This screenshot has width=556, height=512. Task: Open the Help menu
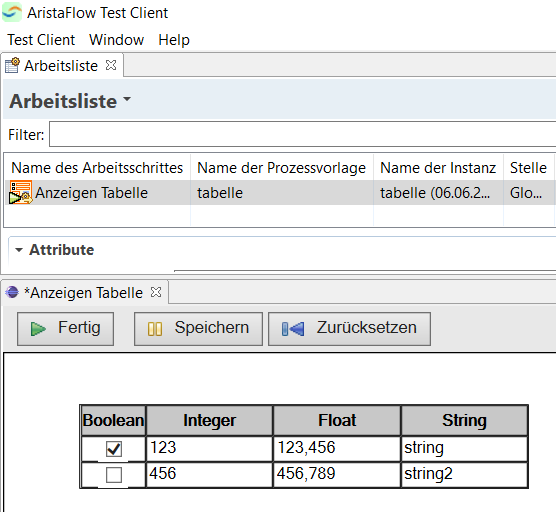click(x=174, y=40)
